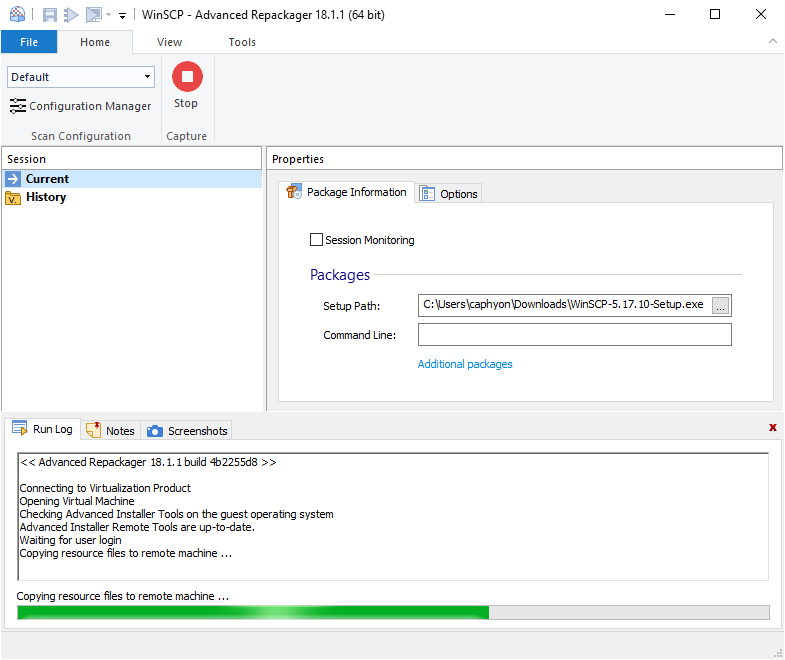Click the arrow icon beside Current

tap(13, 179)
